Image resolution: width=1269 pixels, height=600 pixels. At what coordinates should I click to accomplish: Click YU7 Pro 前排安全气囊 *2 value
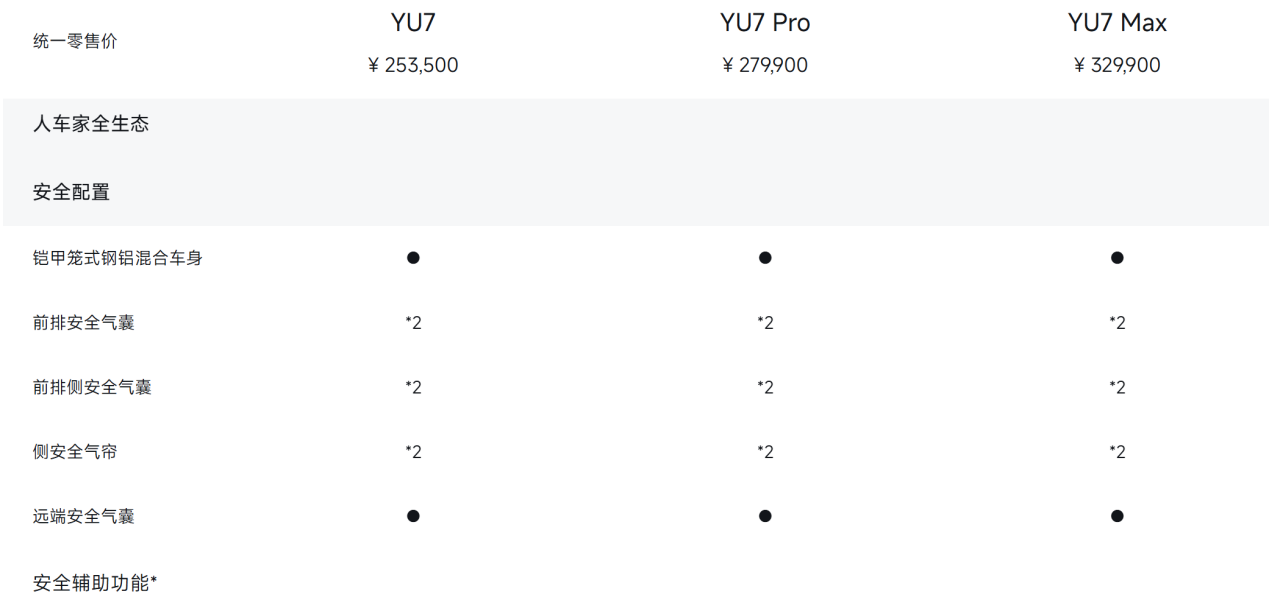coord(765,323)
